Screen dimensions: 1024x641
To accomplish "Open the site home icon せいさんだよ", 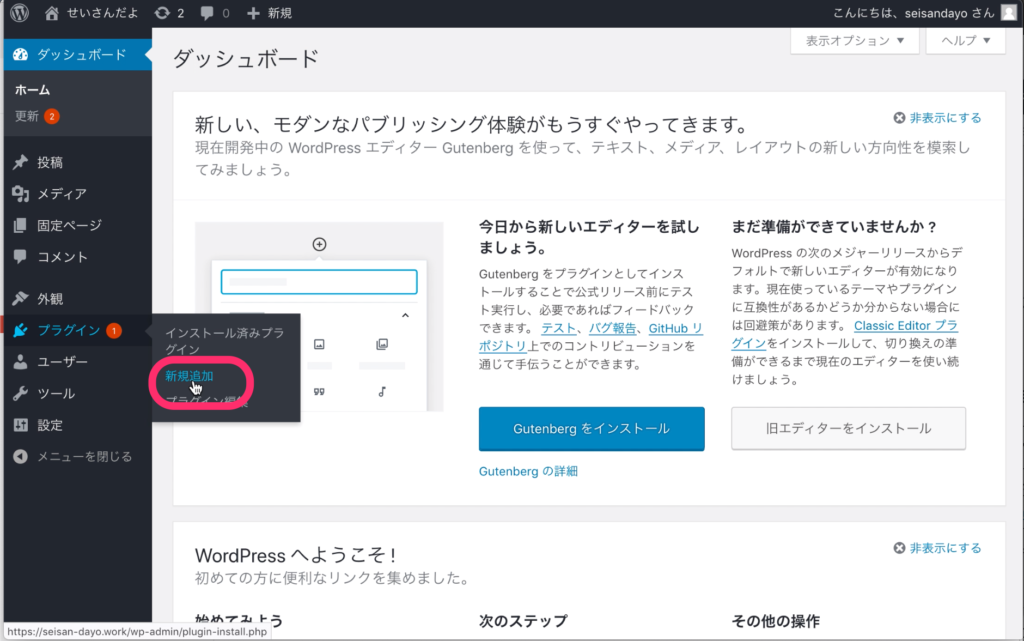I will pyautogui.click(x=52, y=14).
